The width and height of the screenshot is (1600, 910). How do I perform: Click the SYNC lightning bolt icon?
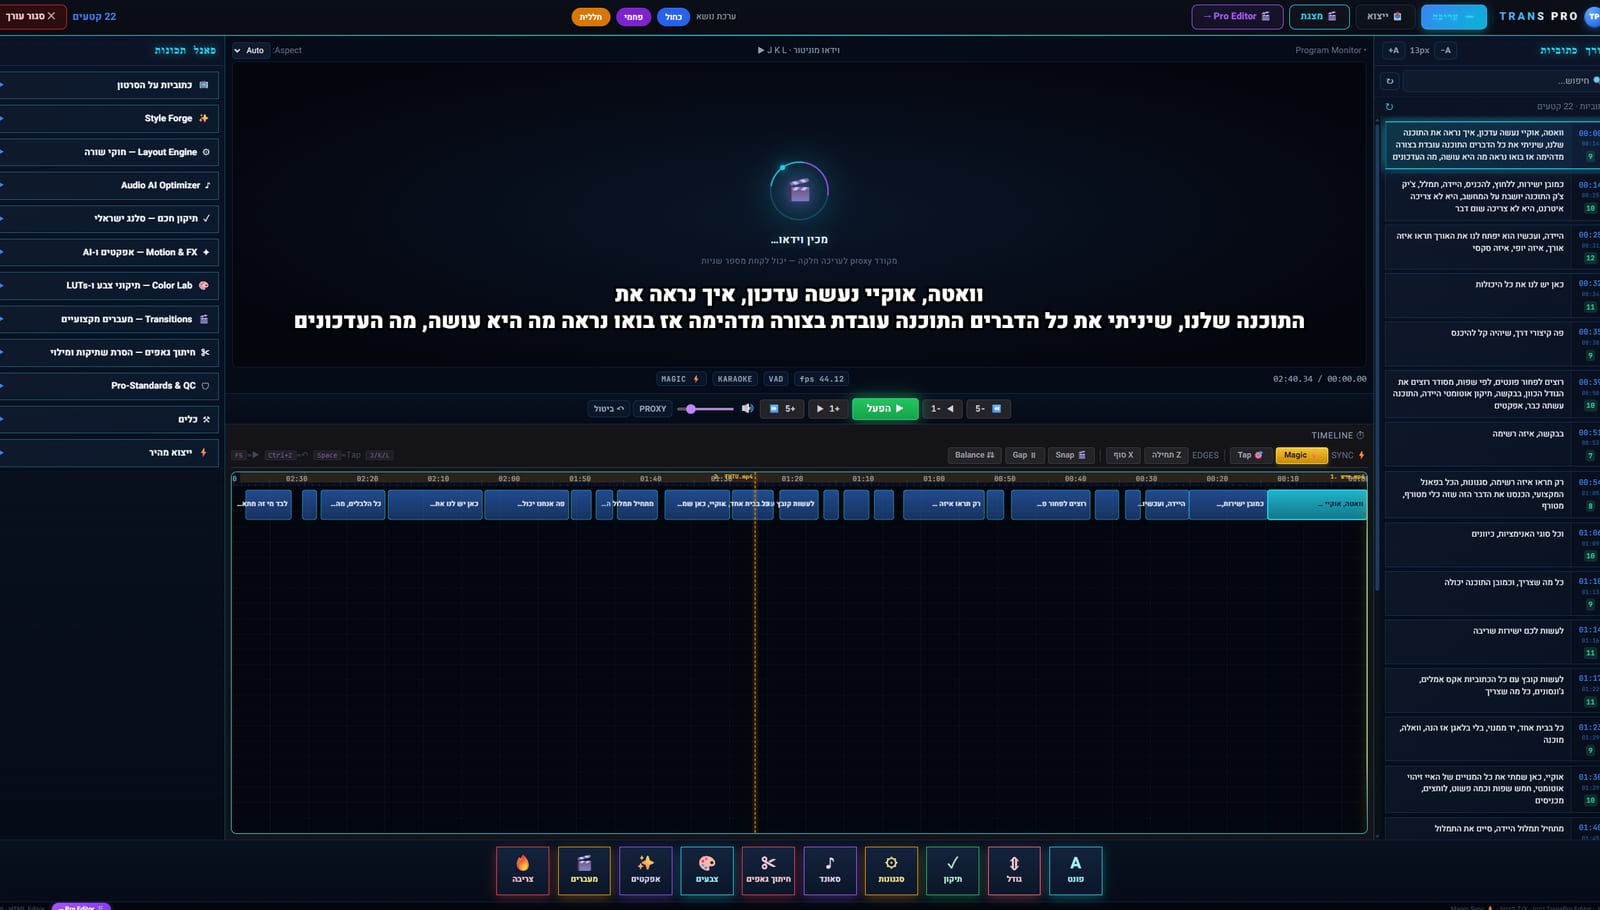coord(1361,455)
